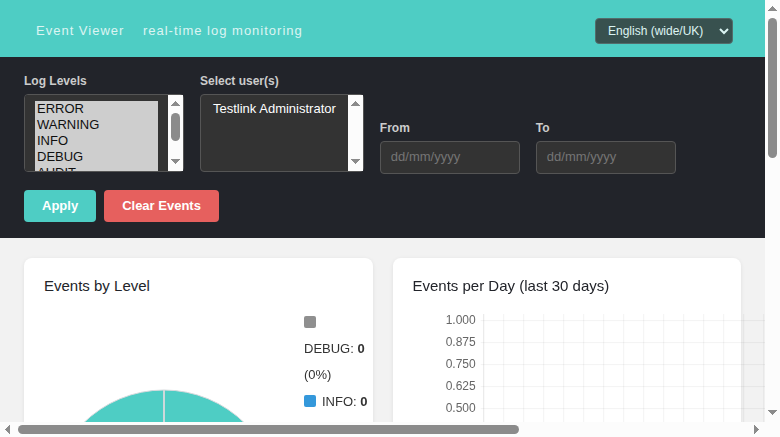780x437 pixels.
Task: Click the Log Levels list scrollbar thumb
Action: (x=175, y=127)
